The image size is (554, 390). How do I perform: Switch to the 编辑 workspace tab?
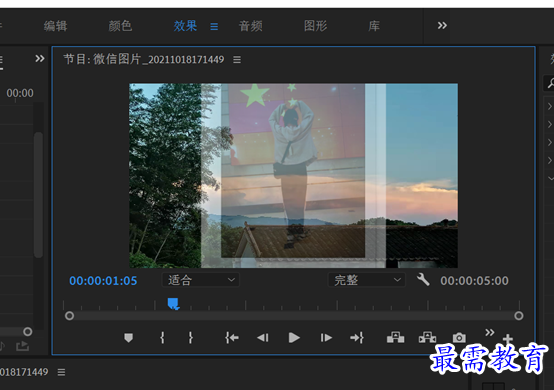point(55,26)
